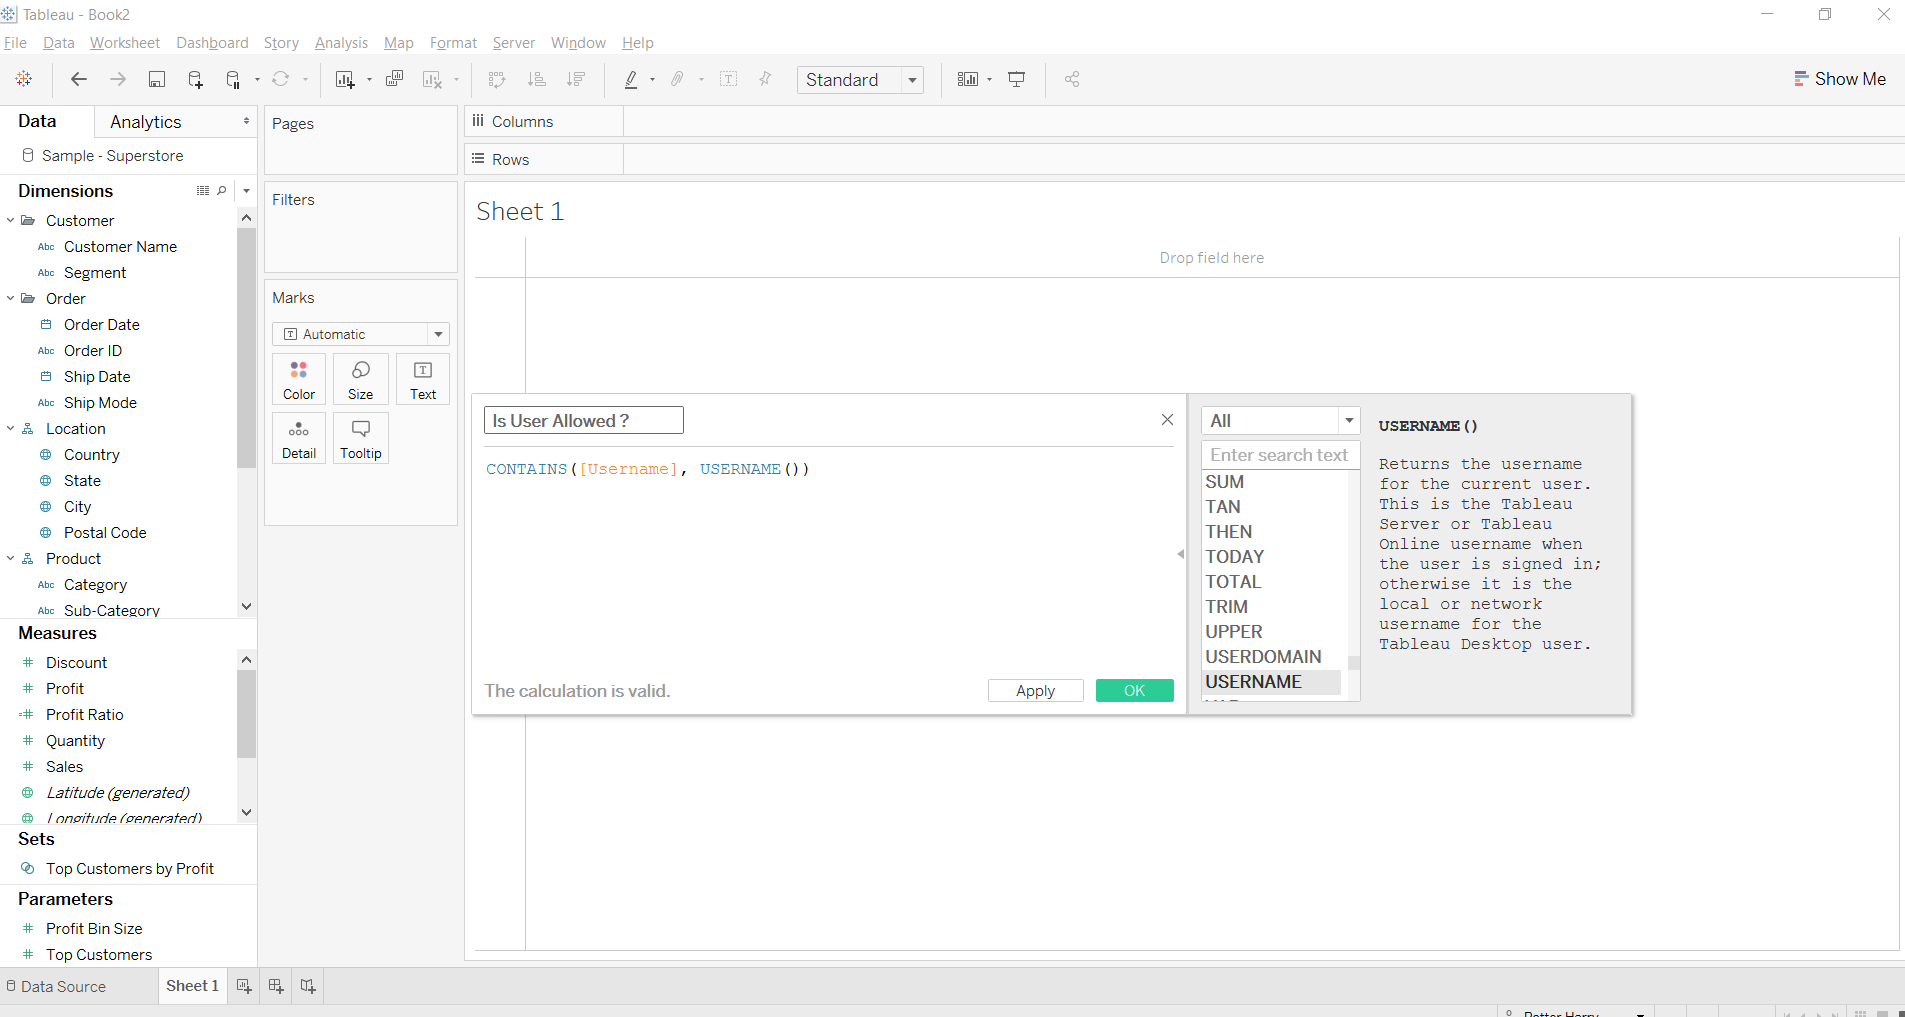Close the calculation editor with the X
Viewport: 1905px width, 1017px height.
[1167, 420]
